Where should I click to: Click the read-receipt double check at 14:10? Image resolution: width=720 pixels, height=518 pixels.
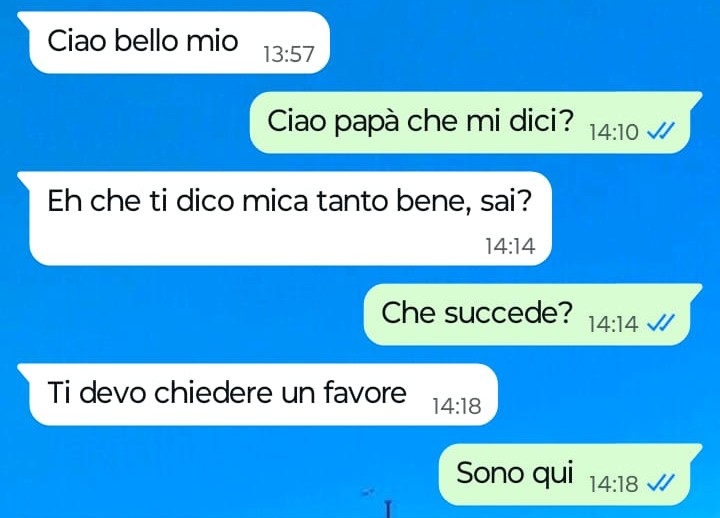[x=661, y=131]
